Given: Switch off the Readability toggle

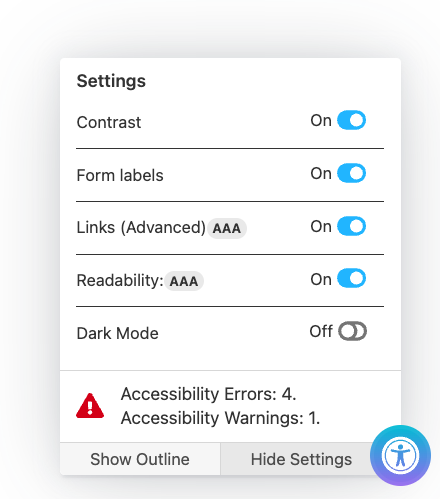Looking at the screenshot, I should [351, 278].
